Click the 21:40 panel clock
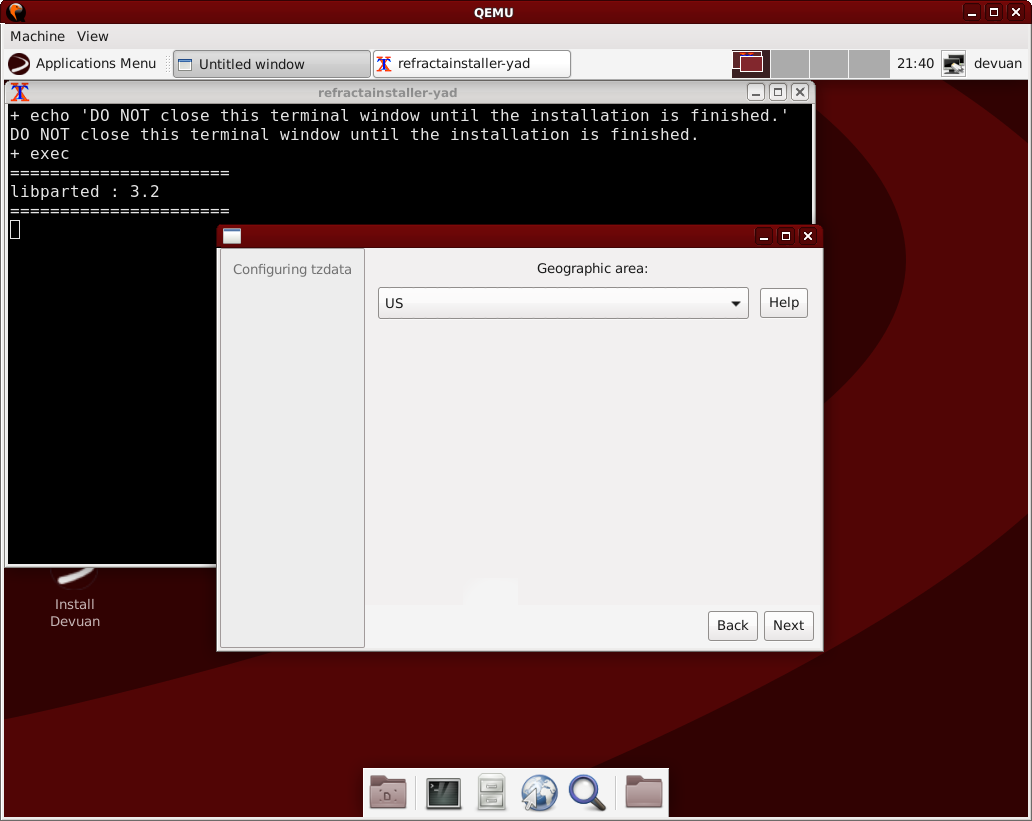 pyautogui.click(x=915, y=64)
